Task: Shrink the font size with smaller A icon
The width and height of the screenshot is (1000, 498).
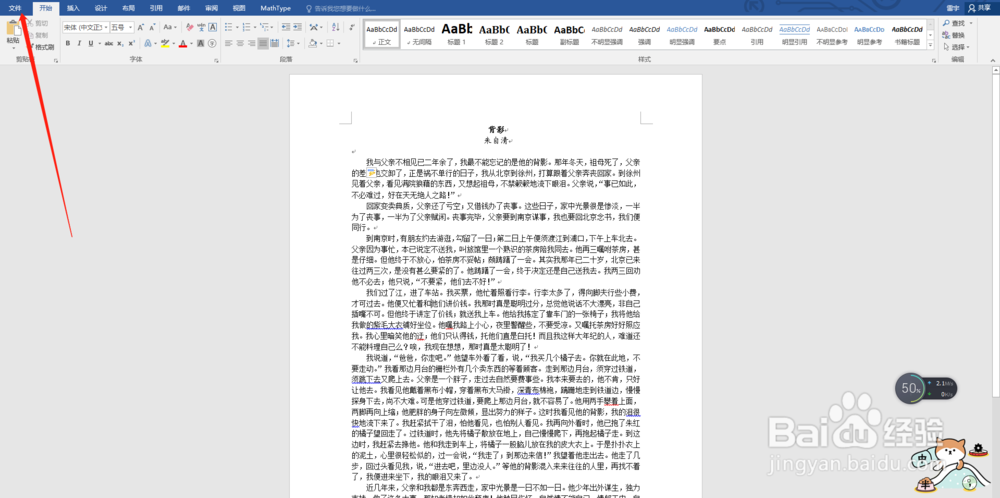Action: 152,27
